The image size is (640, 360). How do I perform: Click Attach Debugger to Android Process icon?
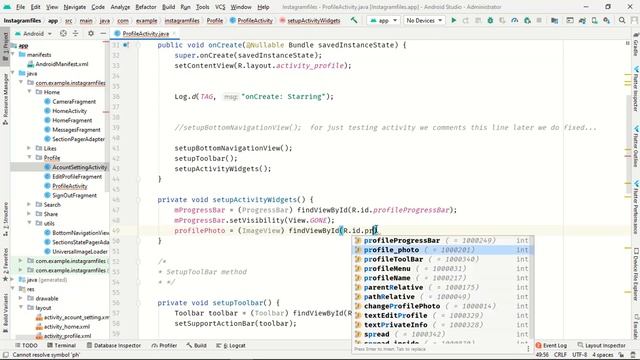527,20
